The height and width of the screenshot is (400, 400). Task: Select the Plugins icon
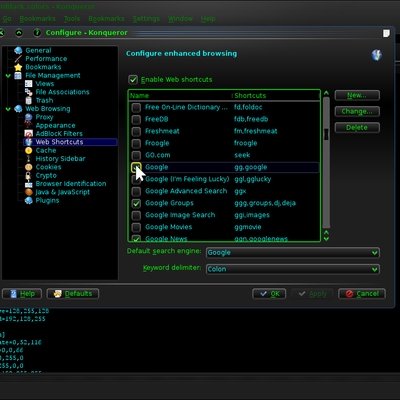[29, 200]
